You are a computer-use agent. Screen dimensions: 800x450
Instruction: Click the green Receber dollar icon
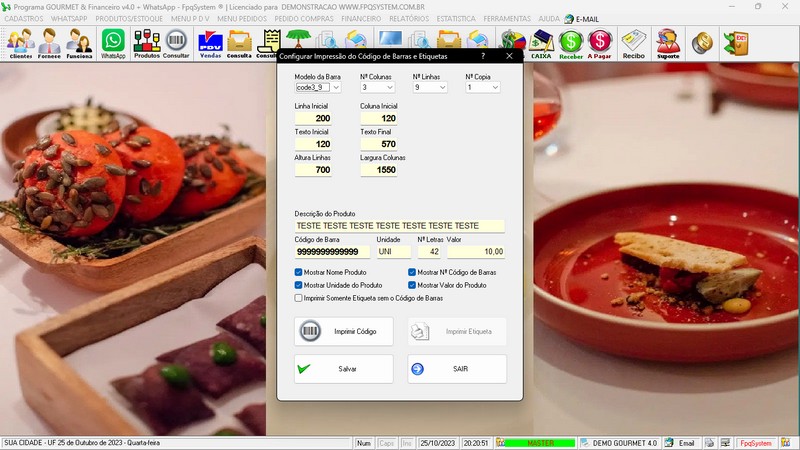[x=571, y=43]
